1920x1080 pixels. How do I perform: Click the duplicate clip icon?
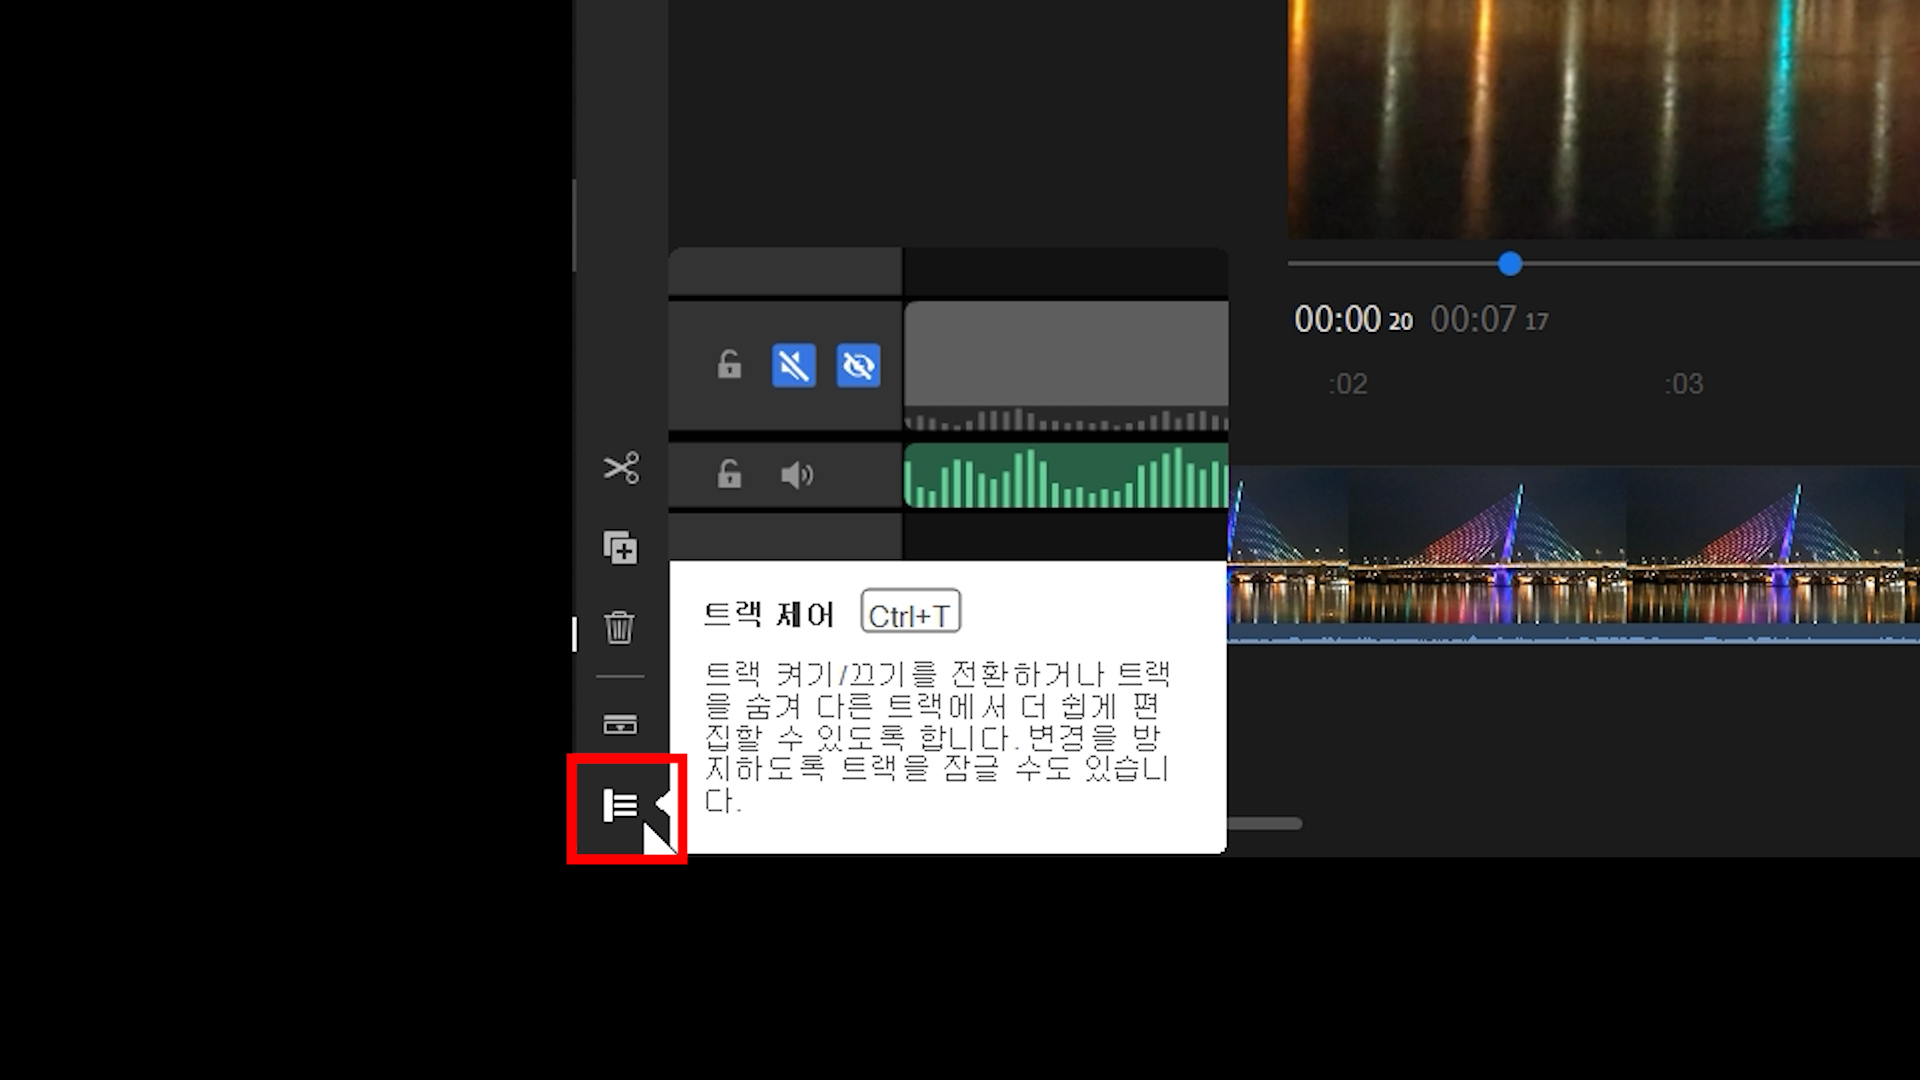[x=620, y=548]
